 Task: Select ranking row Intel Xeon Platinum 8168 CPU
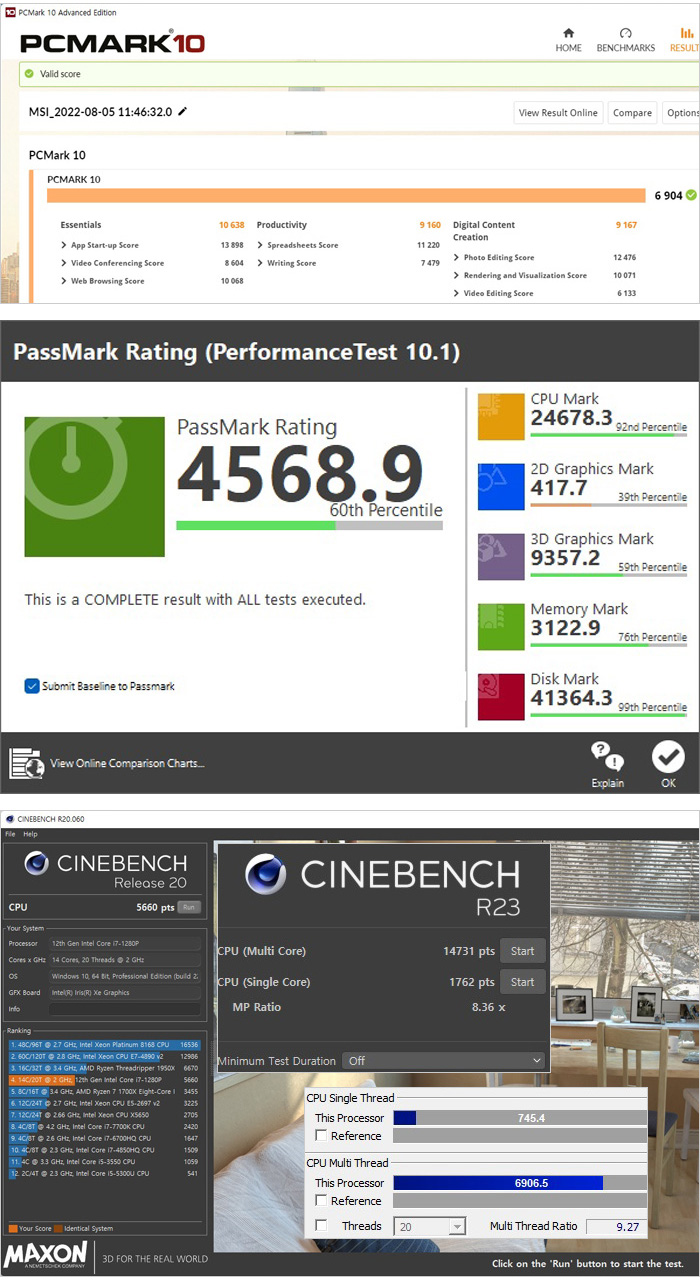(x=104, y=1044)
